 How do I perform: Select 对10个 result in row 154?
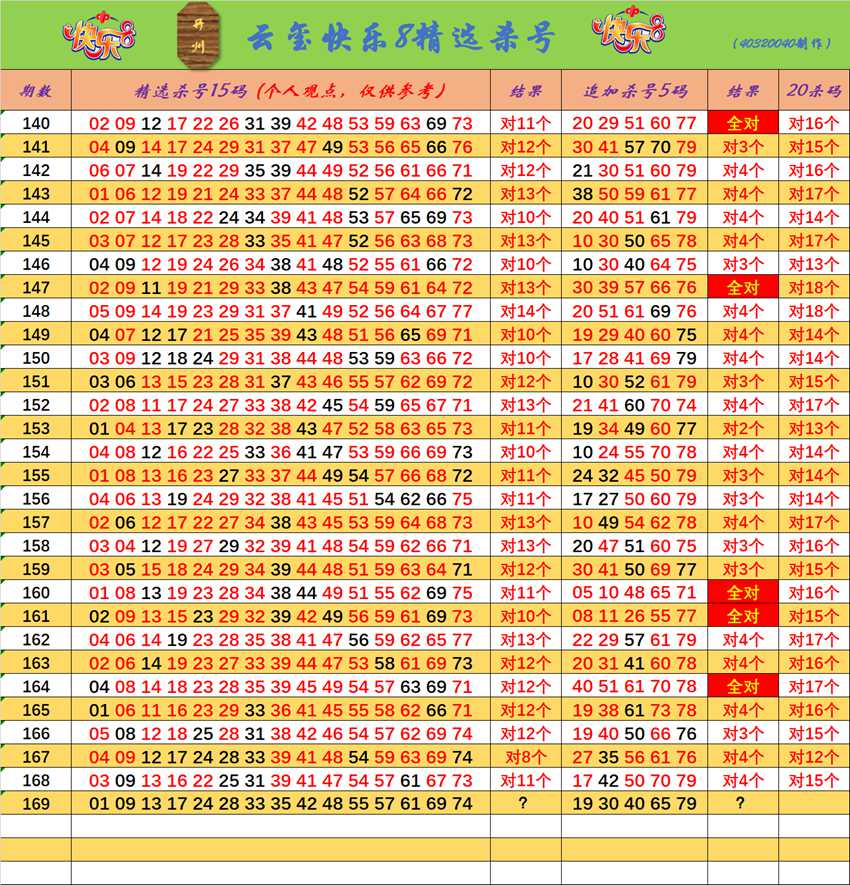click(525, 452)
